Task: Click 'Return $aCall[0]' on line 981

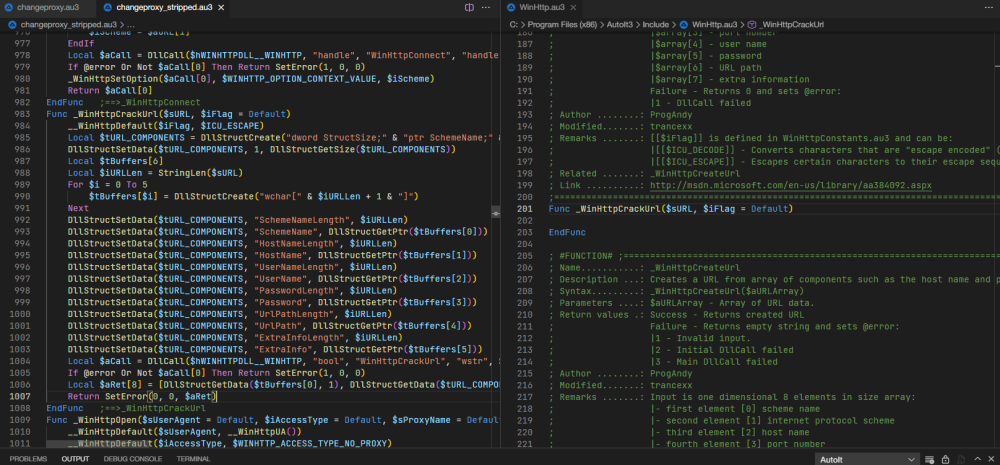Action: point(110,90)
